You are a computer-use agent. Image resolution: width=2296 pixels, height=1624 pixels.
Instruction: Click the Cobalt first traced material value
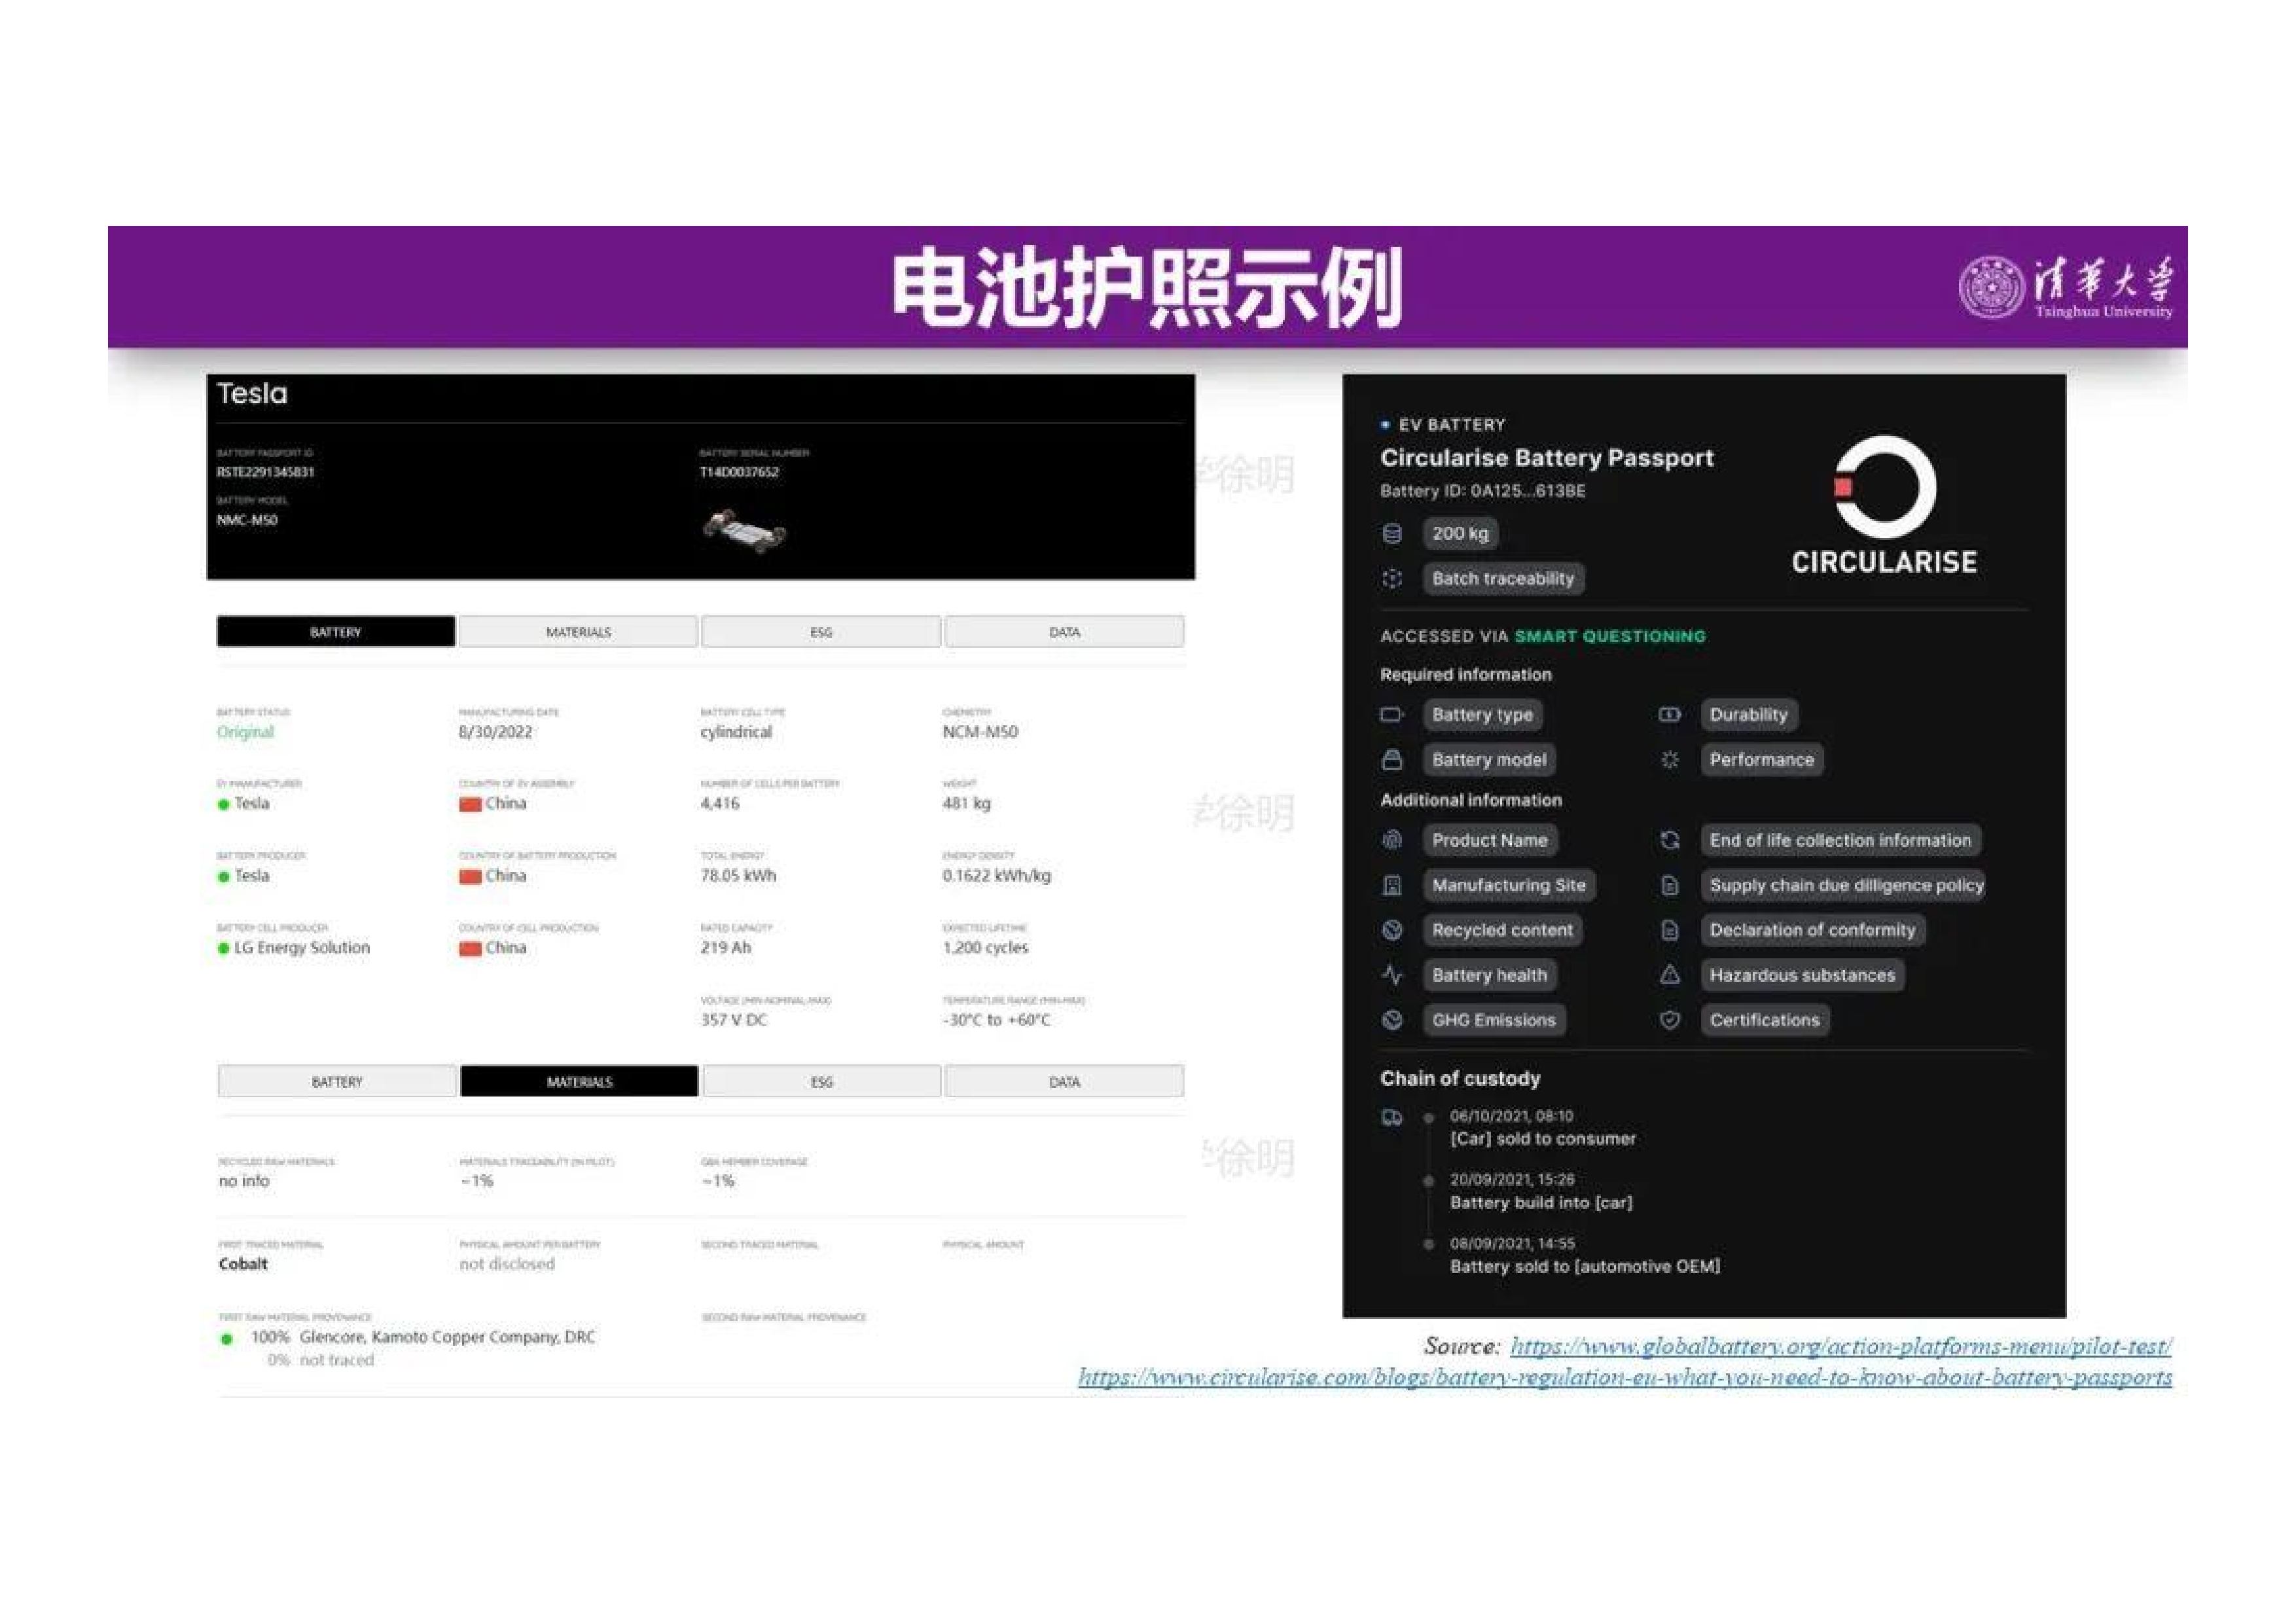243,1264
